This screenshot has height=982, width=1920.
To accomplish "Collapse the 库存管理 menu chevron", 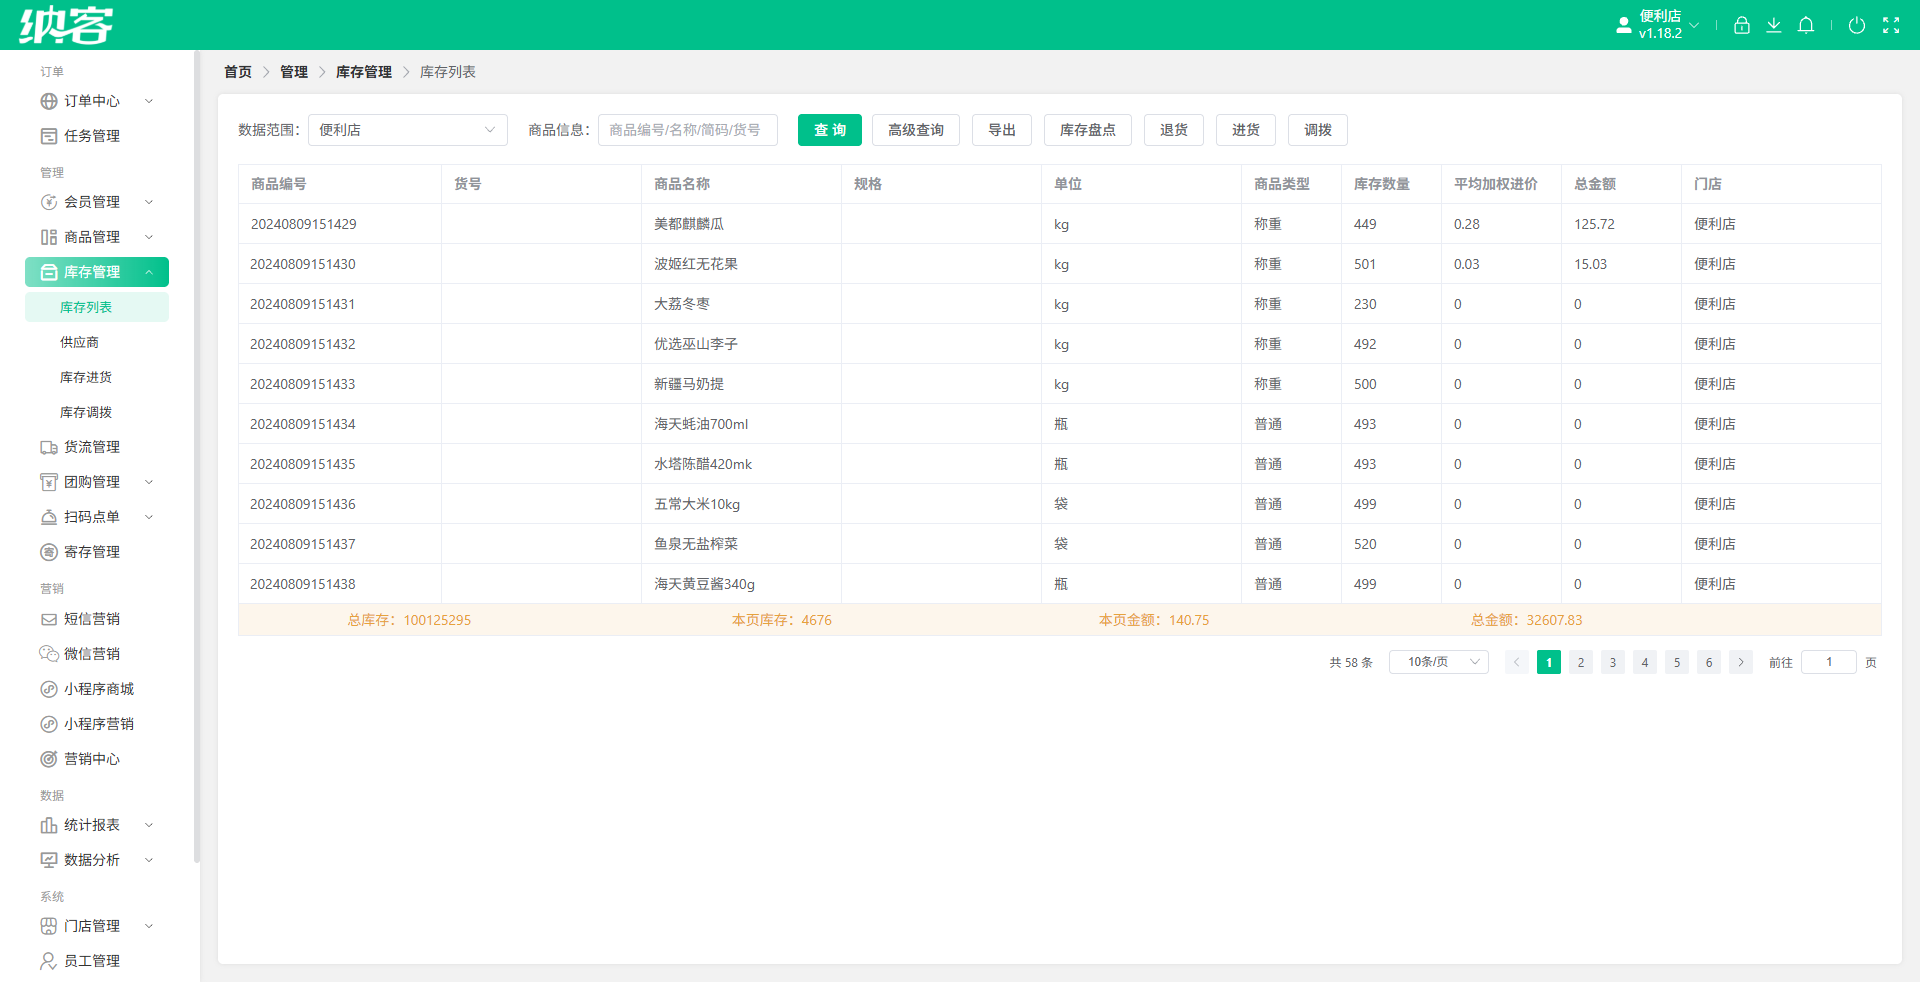I will coord(149,272).
